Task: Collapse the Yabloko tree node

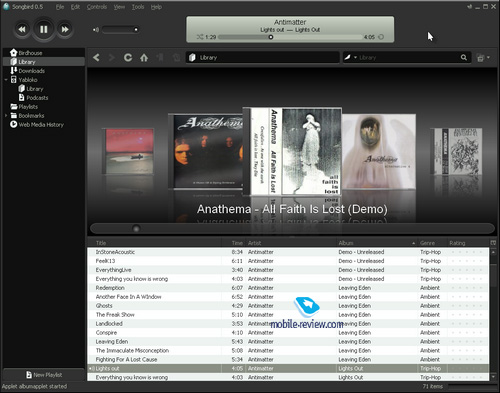Action: 6,80
